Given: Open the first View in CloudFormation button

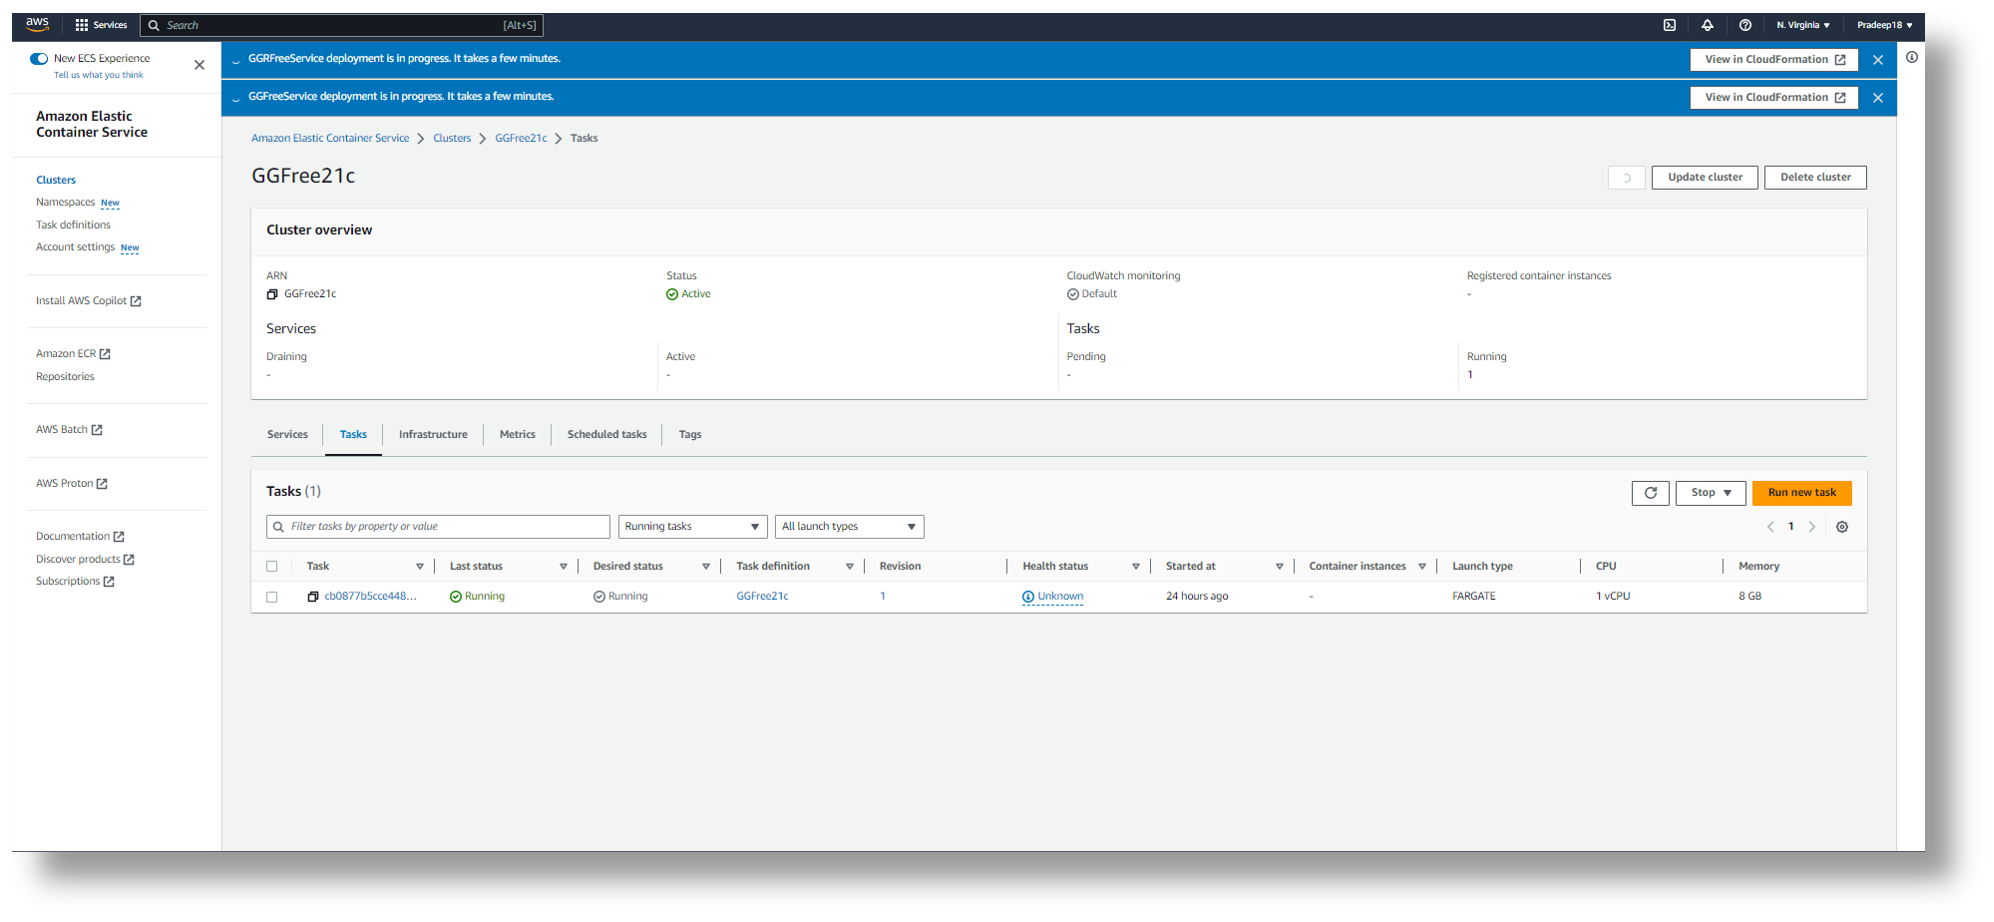Looking at the screenshot, I should click(1774, 60).
